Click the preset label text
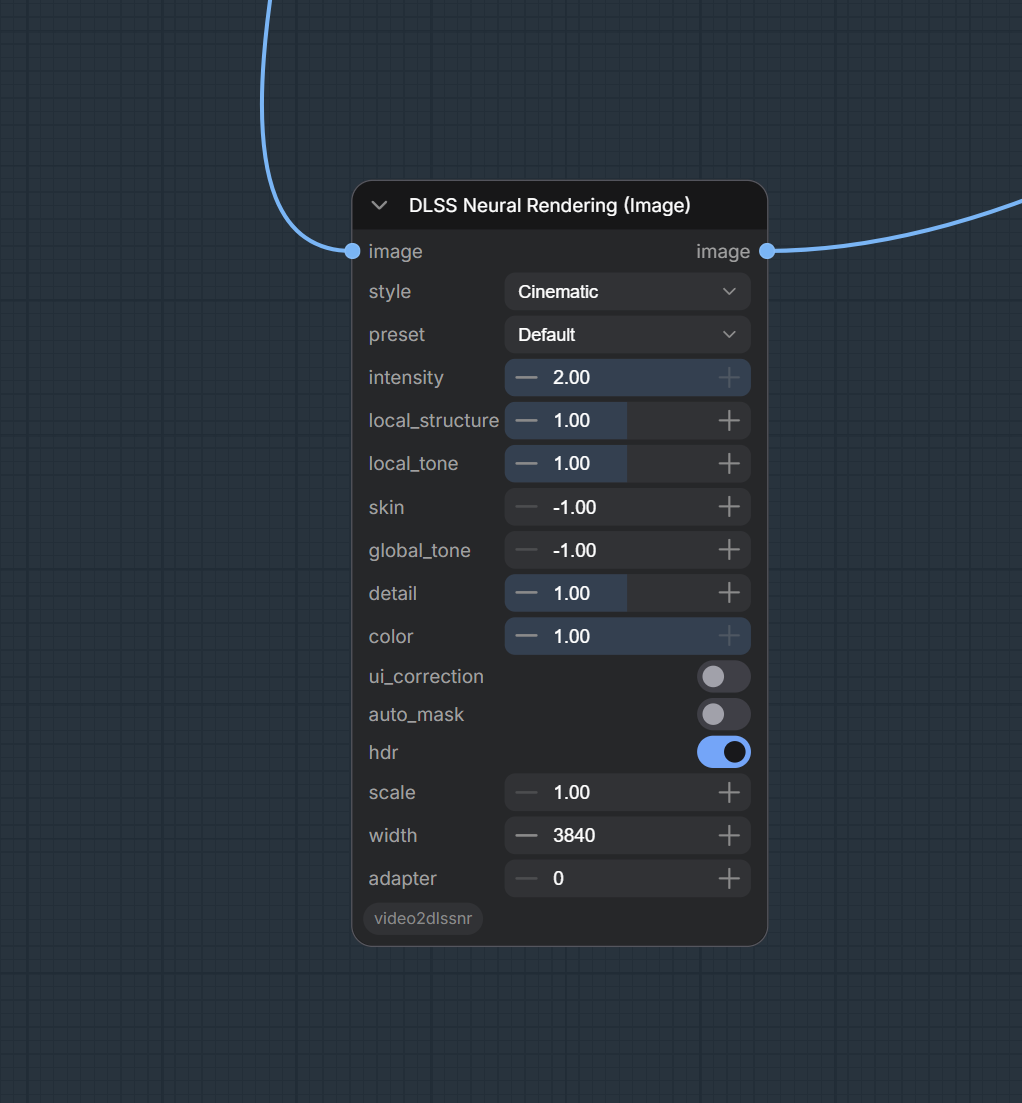Image resolution: width=1022 pixels, height=1103 pixels. (x=397, y=335)
